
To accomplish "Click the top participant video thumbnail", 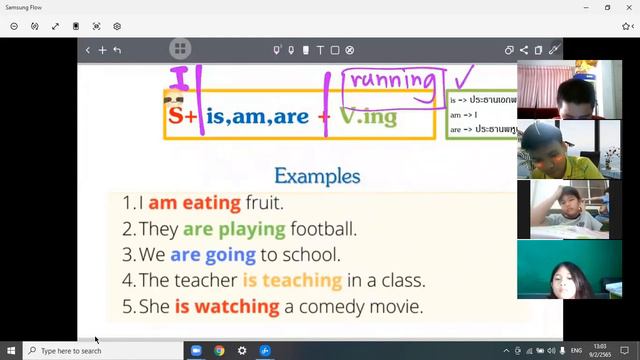I will tap(569, 89).
